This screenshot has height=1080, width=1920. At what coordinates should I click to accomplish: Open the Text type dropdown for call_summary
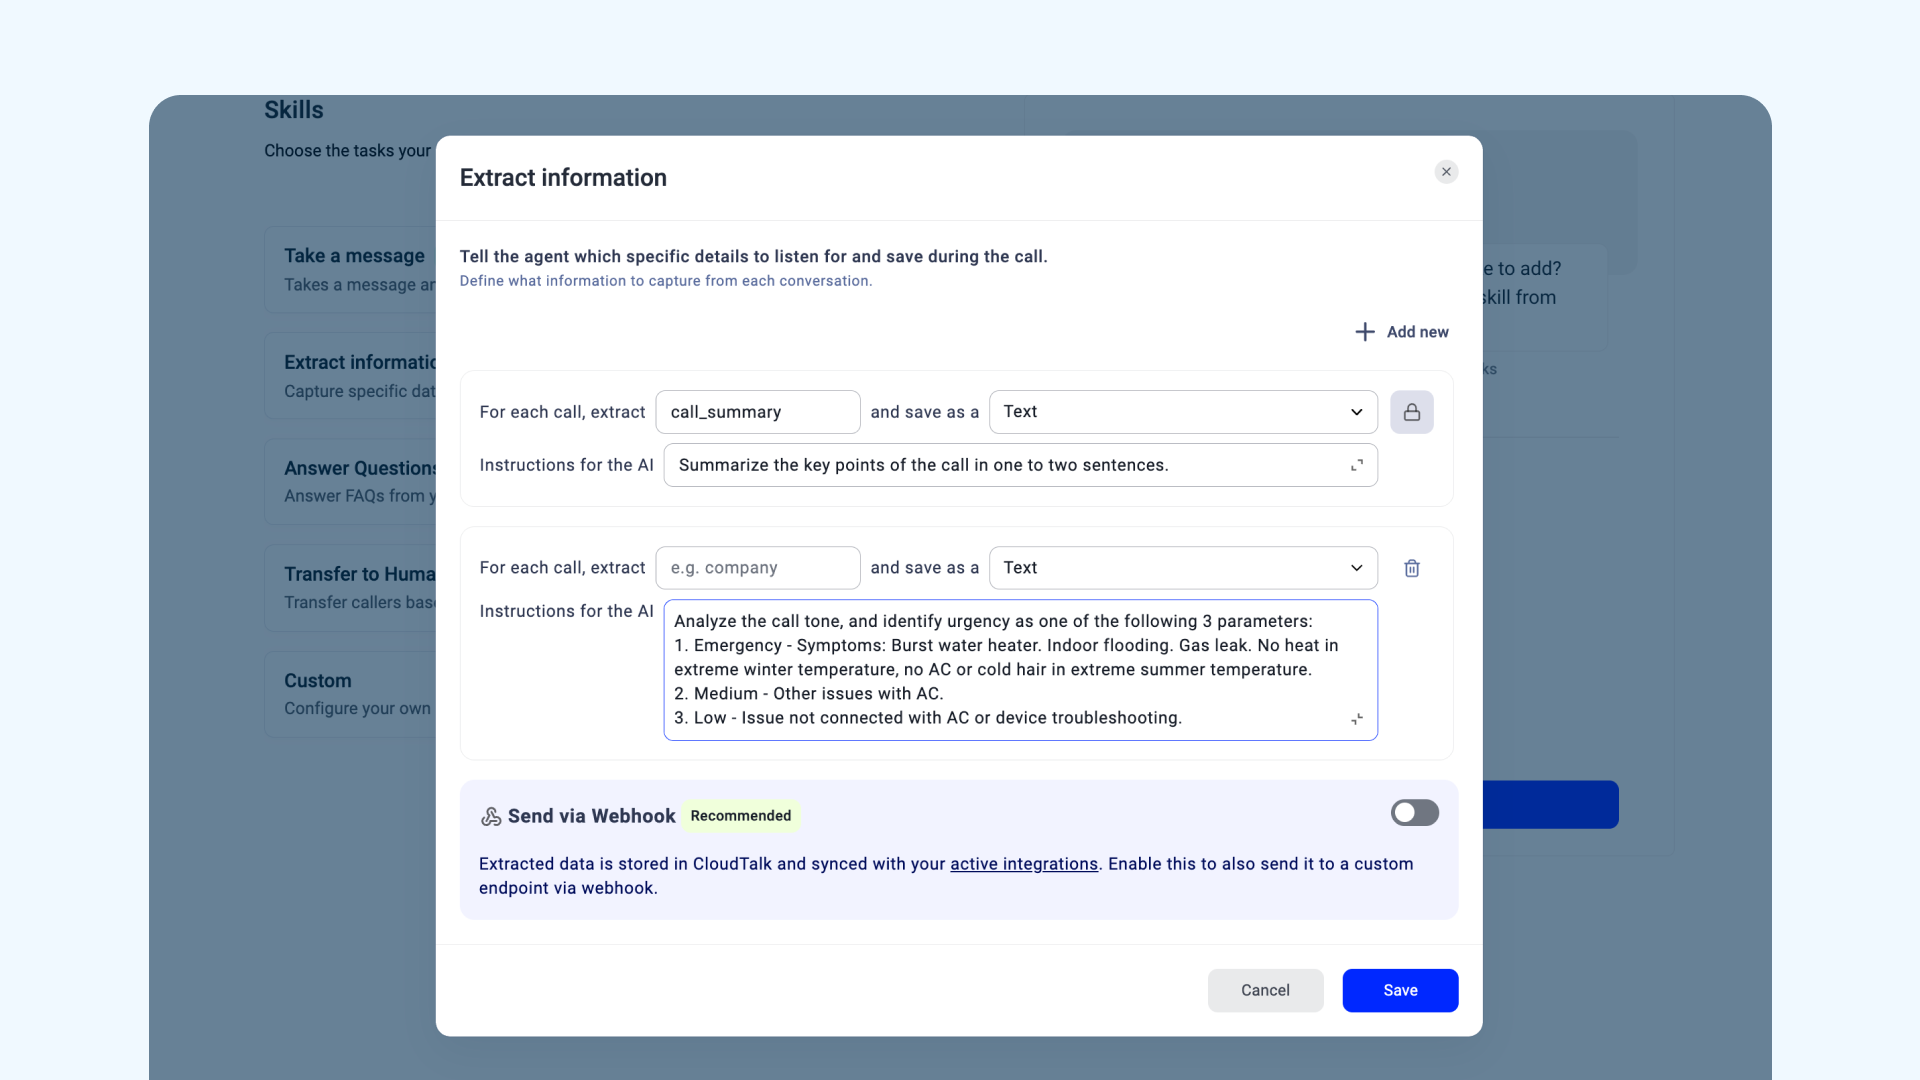tap(1183, 412)
